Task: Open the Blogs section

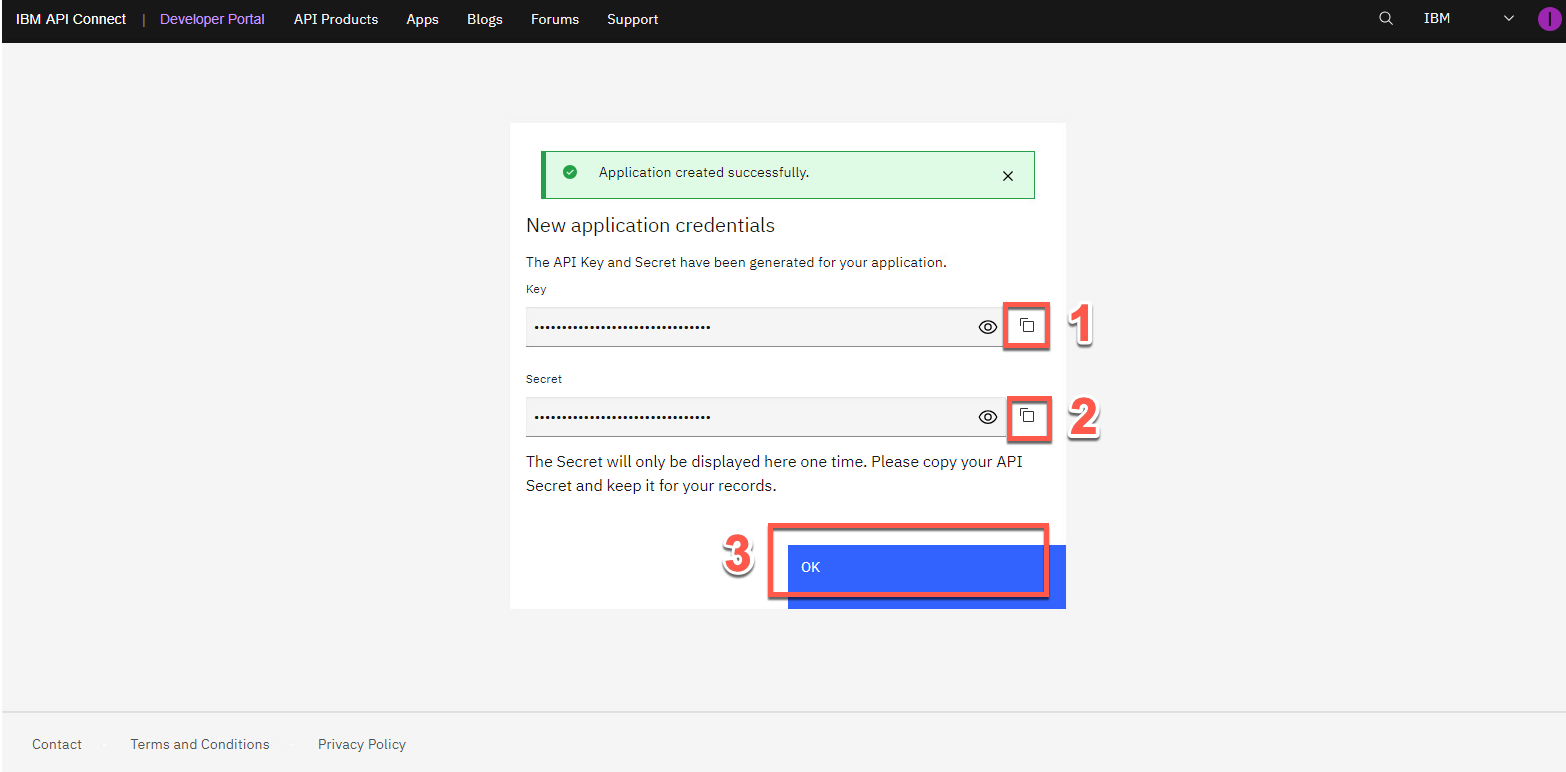Action: [x=485, y=19]
